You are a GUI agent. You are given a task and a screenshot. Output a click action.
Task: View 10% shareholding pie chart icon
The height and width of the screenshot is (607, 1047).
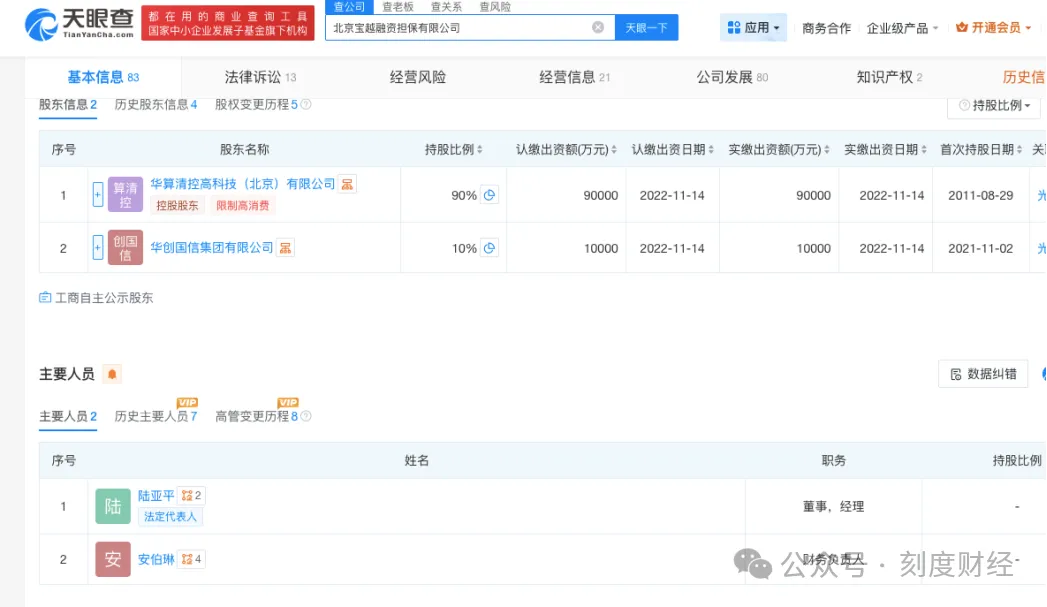tap(489, 248)
